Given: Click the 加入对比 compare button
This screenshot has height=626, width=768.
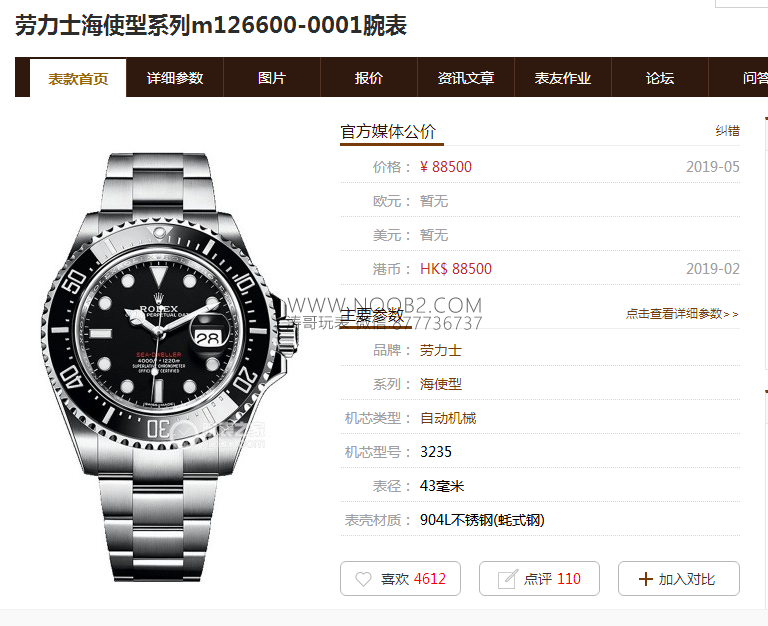Looking at the screenshot, I should pyautogui.click(x=679, y=578).
